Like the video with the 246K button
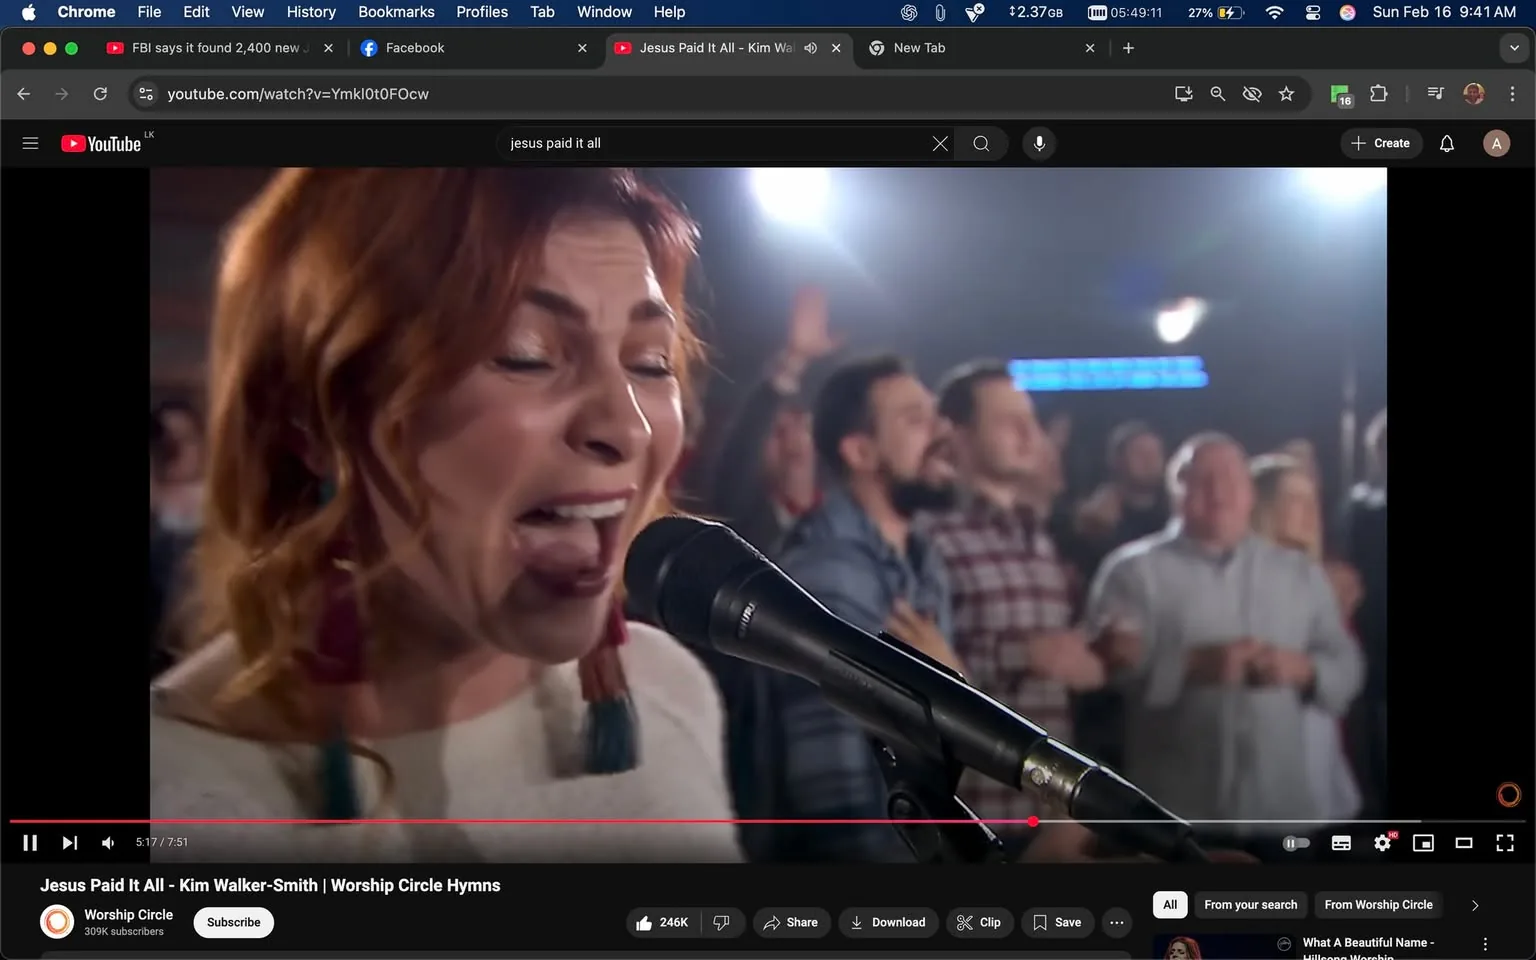 tap(662, 922)
